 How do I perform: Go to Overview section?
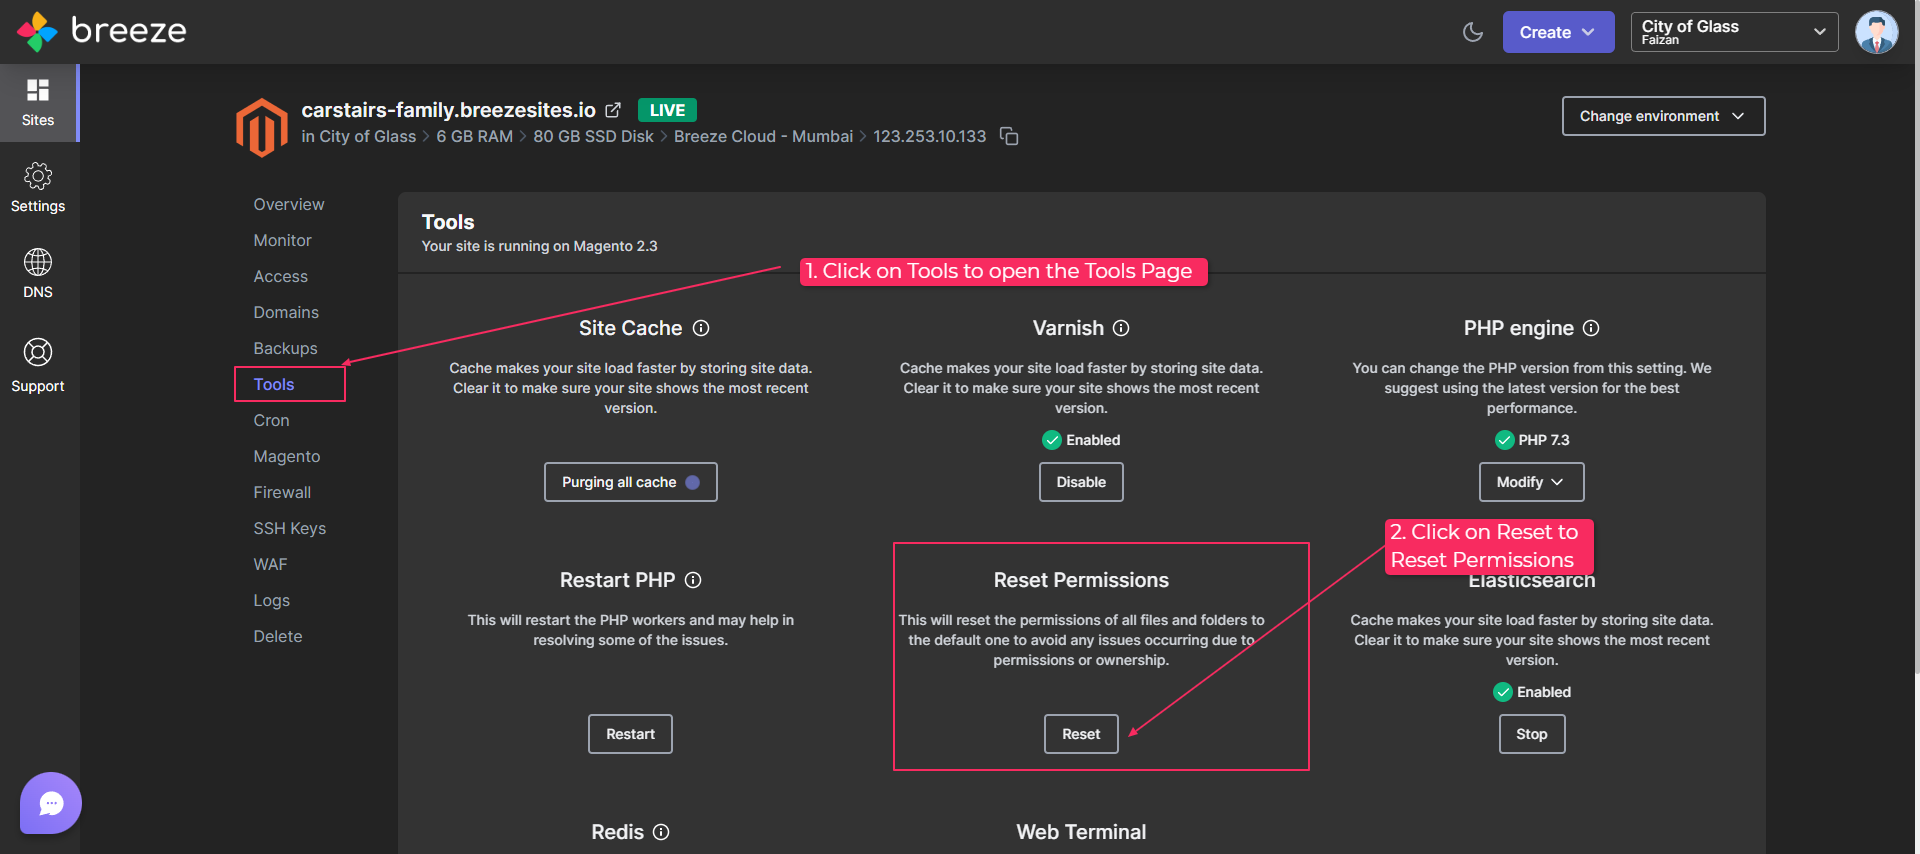289,204
